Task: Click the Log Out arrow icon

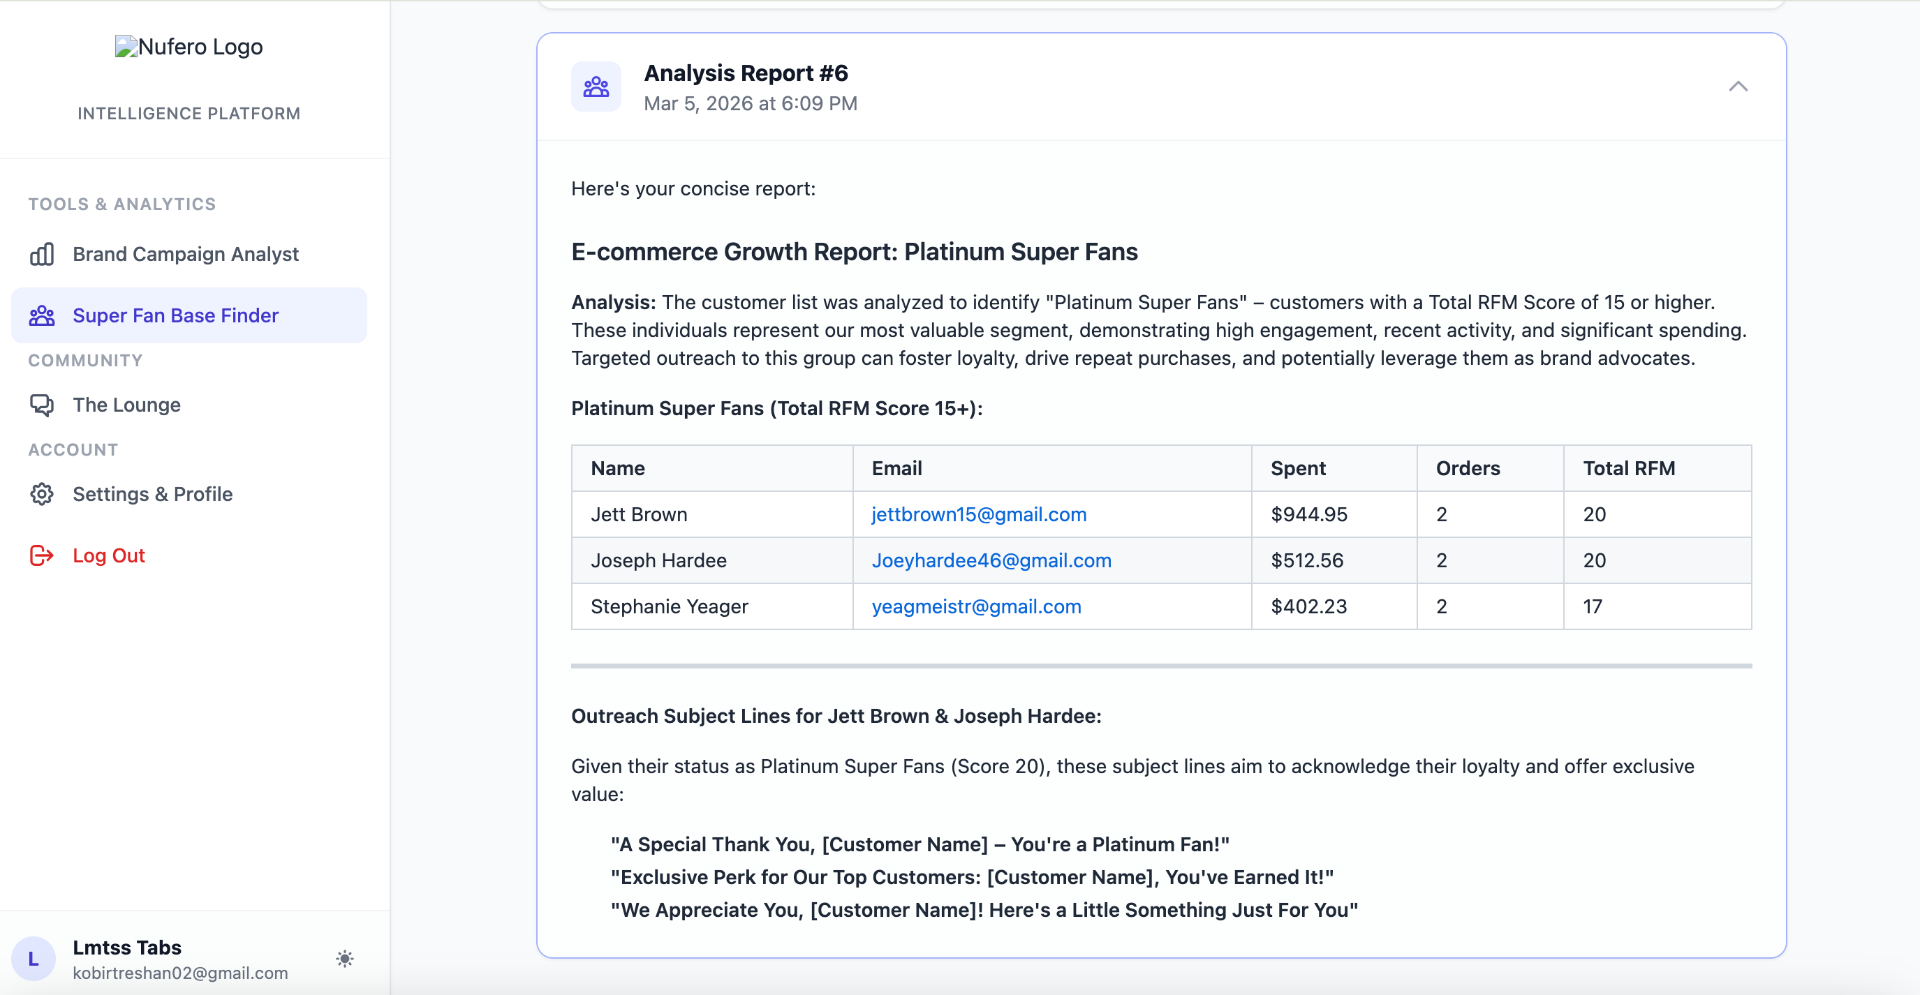Action: tap(41, 555)
